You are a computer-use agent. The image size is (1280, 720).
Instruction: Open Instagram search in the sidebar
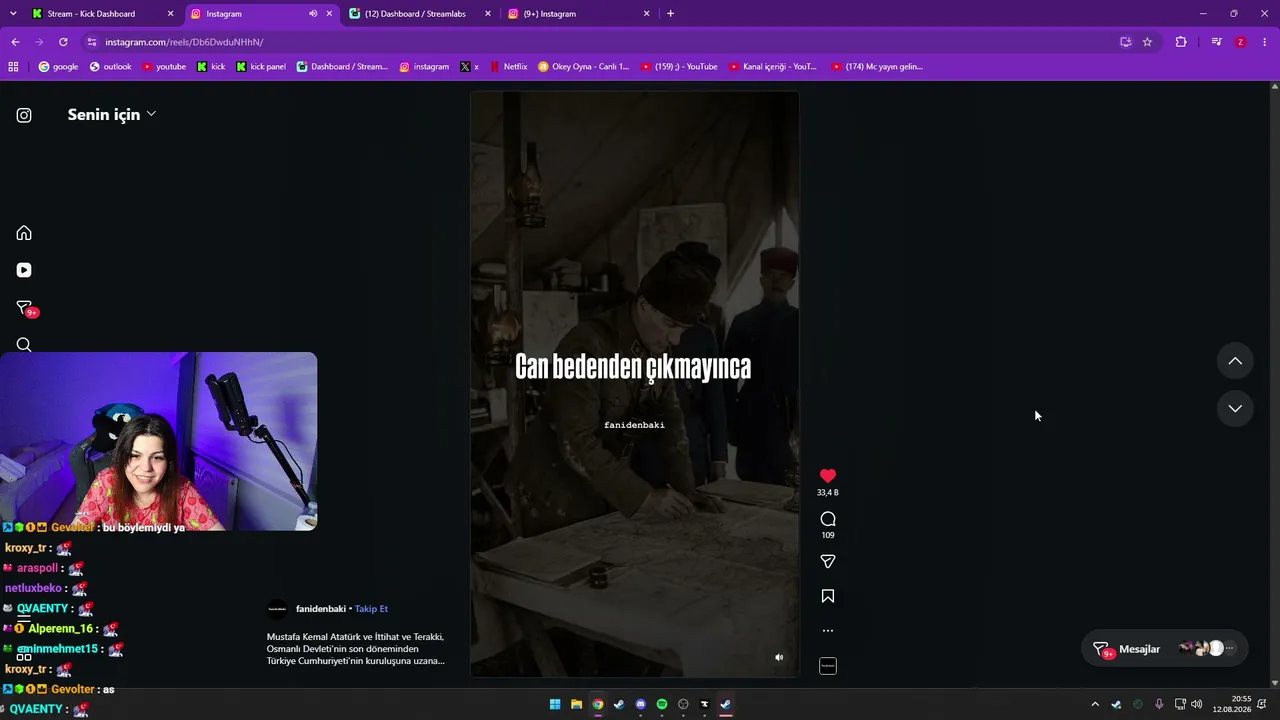pos(24,345)
